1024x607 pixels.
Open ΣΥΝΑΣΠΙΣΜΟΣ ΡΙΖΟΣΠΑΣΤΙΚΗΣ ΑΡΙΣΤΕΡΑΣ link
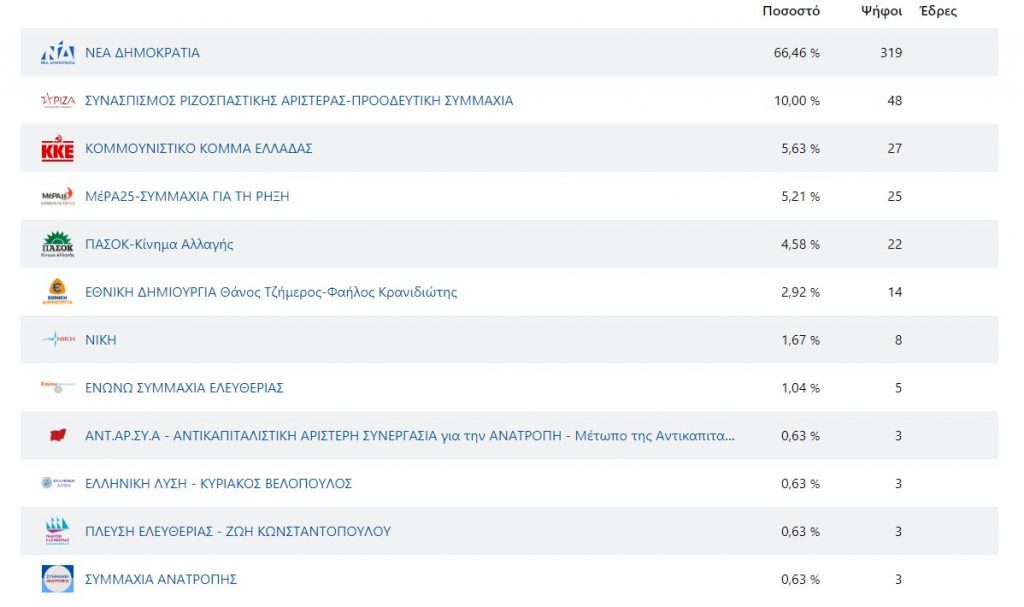point(299,101)
